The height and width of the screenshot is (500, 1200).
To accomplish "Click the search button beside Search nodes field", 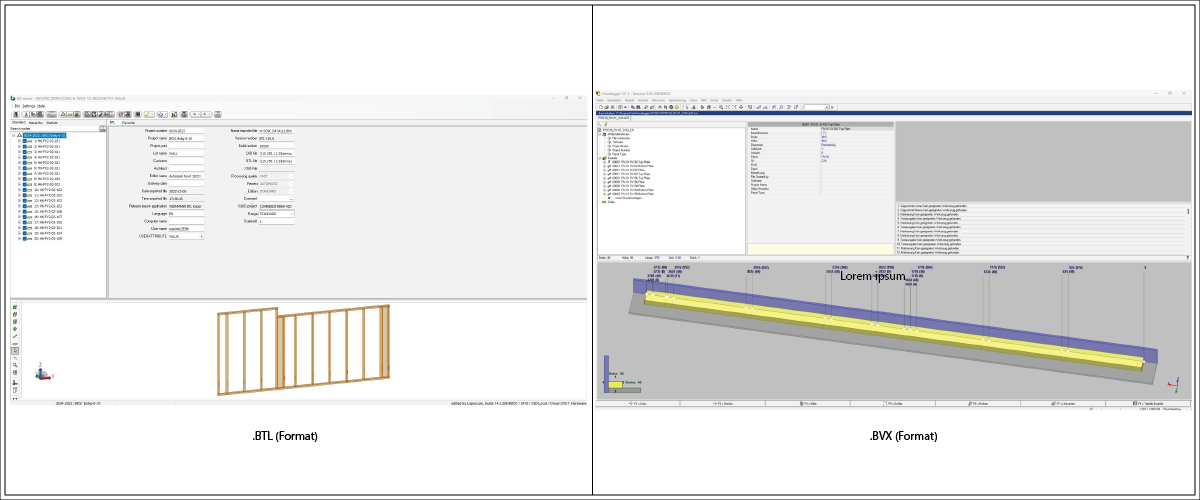I will [x=101, y=128].
